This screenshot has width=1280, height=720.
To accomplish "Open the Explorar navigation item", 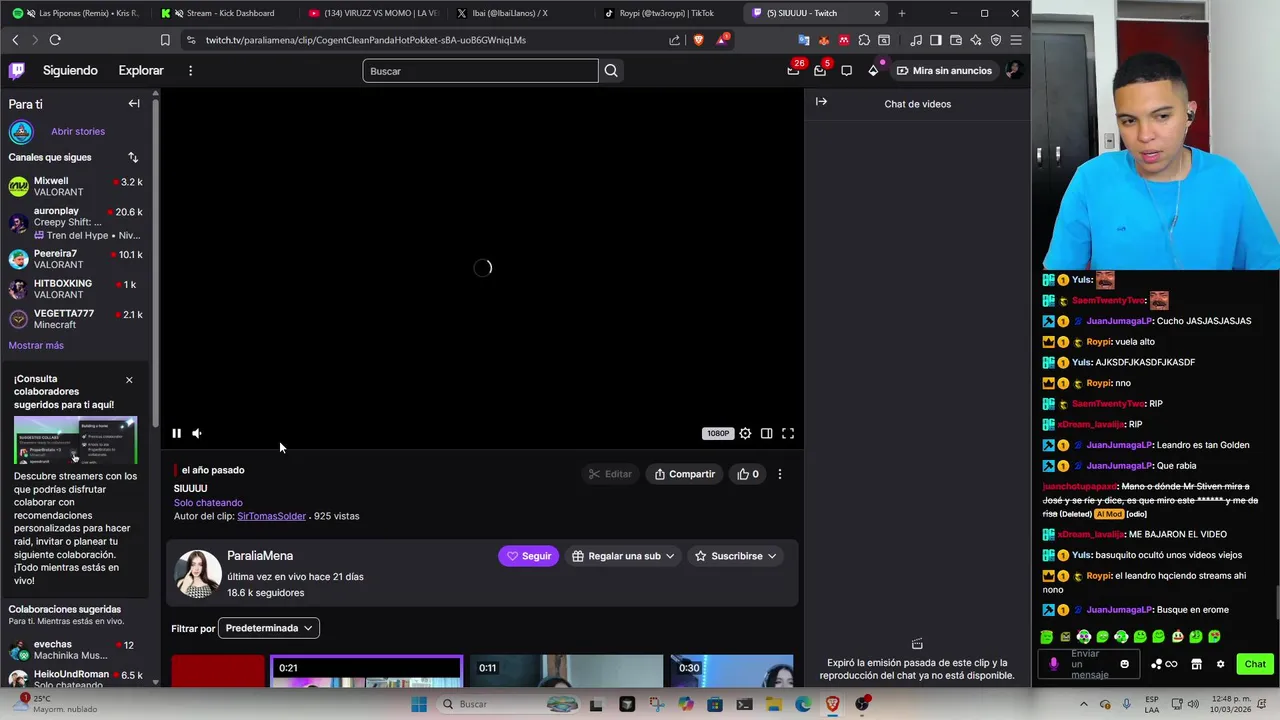I will [141, 71].
